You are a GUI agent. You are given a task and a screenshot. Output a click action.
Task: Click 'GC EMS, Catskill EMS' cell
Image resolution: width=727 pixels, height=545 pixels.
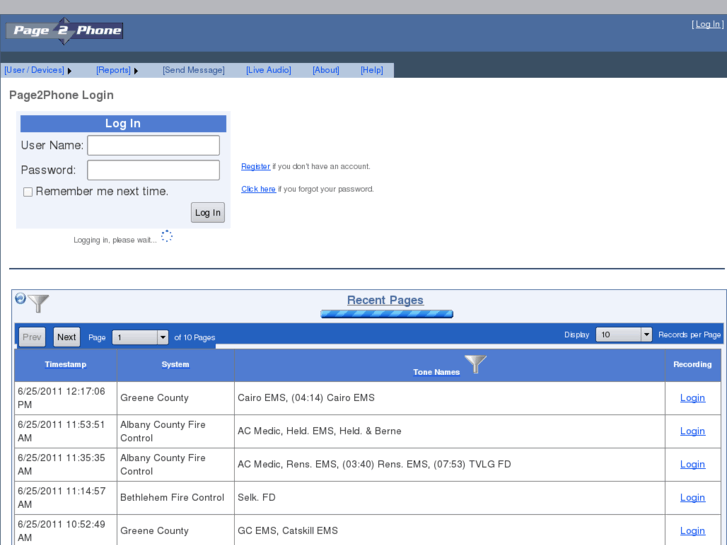[450, 530]
